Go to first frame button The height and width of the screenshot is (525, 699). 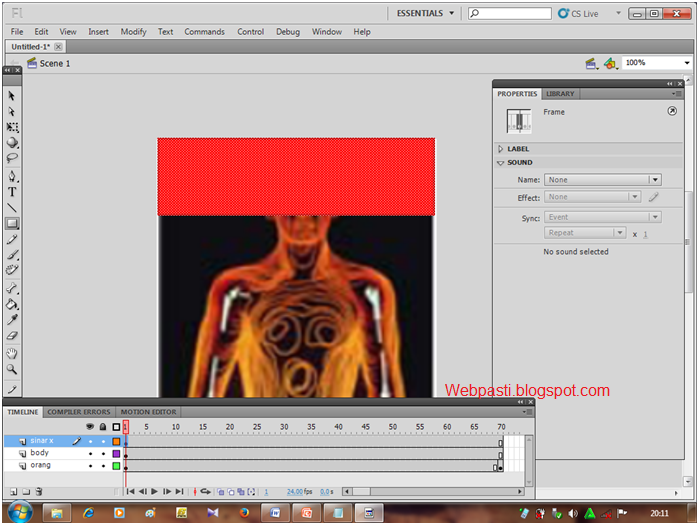point(131,492)
